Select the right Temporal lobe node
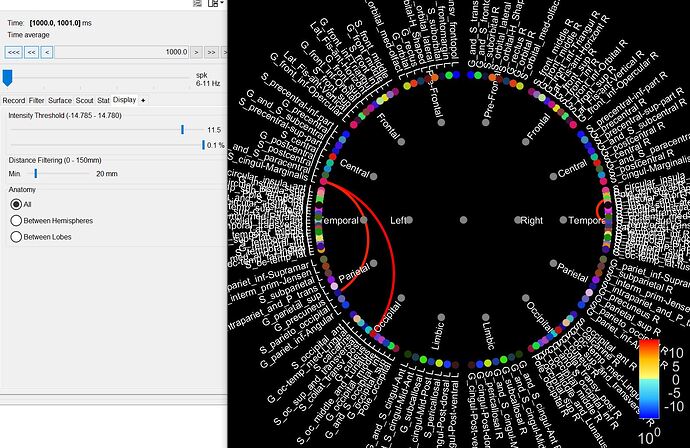690x448 pixels. point(563,220)
